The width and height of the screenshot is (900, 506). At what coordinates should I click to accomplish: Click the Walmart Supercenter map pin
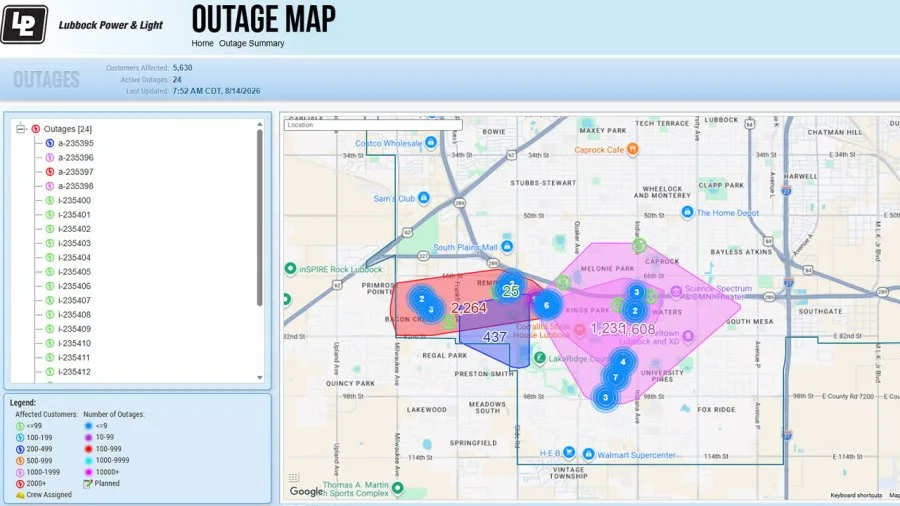588,454
